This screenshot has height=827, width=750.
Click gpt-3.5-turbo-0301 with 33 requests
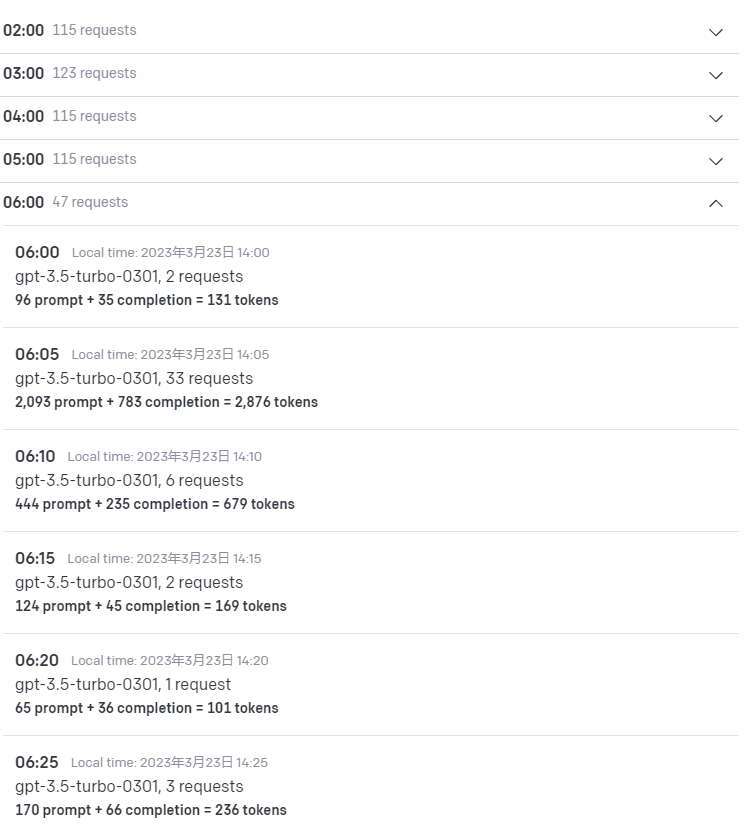134,378
